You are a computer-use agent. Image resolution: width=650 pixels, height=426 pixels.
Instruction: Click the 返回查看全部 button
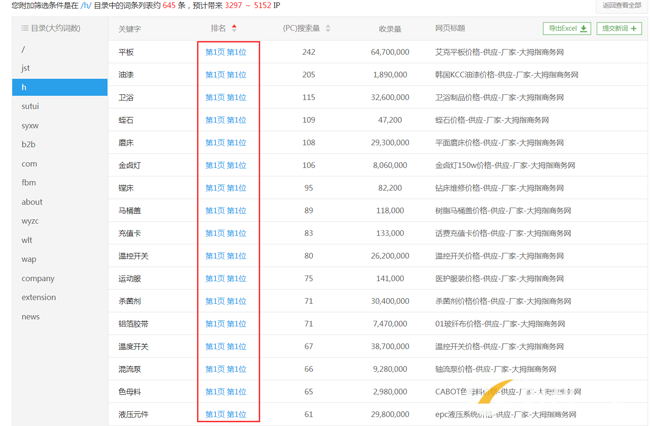[x=621, y=5]
